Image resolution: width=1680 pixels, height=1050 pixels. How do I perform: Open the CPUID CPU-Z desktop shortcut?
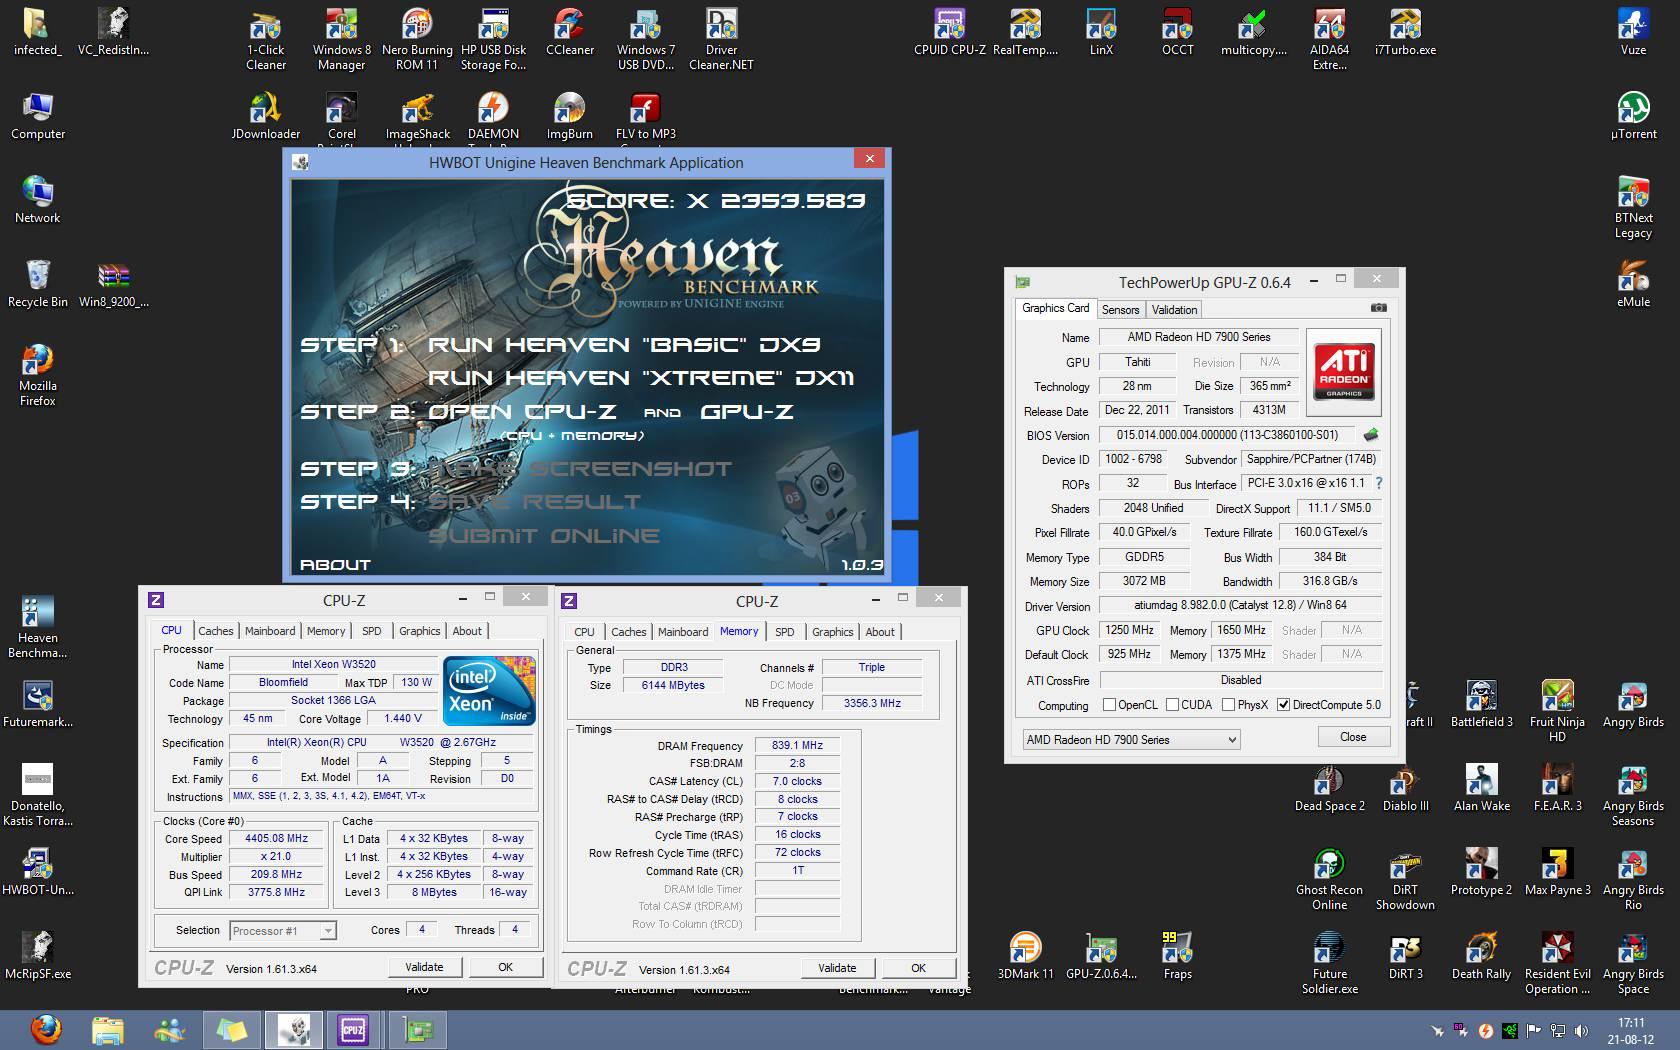click(949, 32)
